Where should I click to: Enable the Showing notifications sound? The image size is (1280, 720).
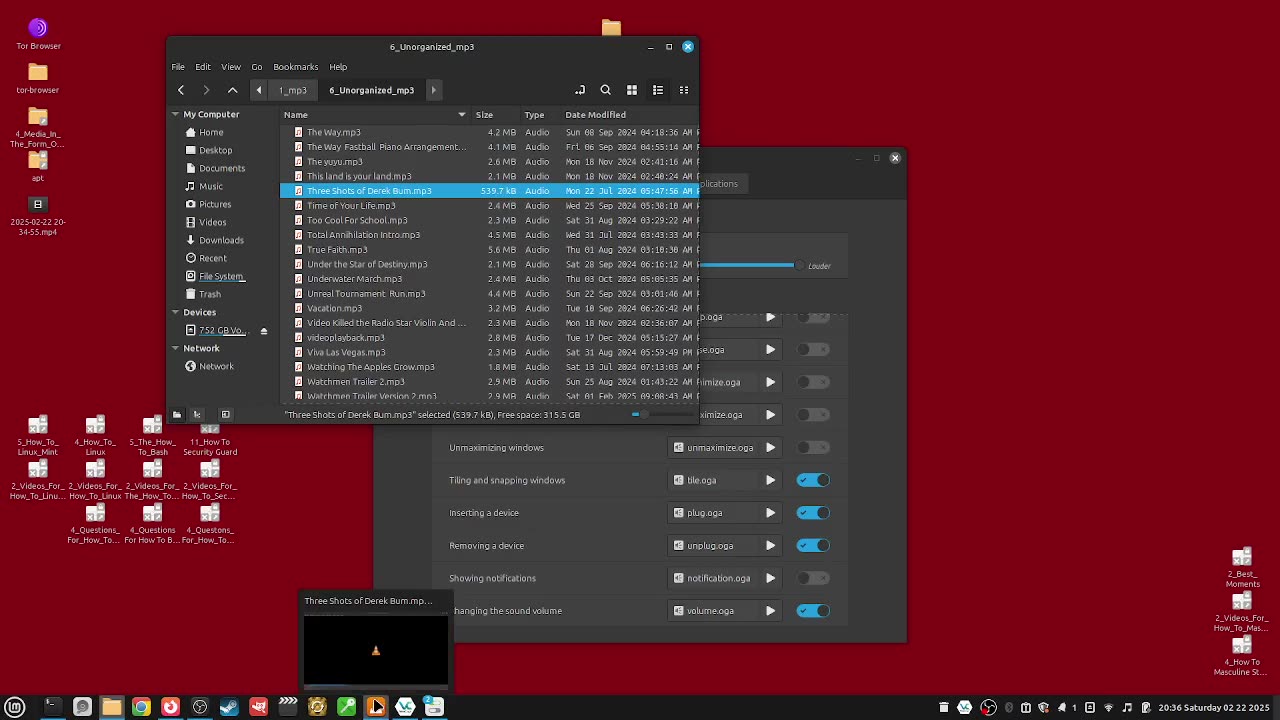(813, 578)
